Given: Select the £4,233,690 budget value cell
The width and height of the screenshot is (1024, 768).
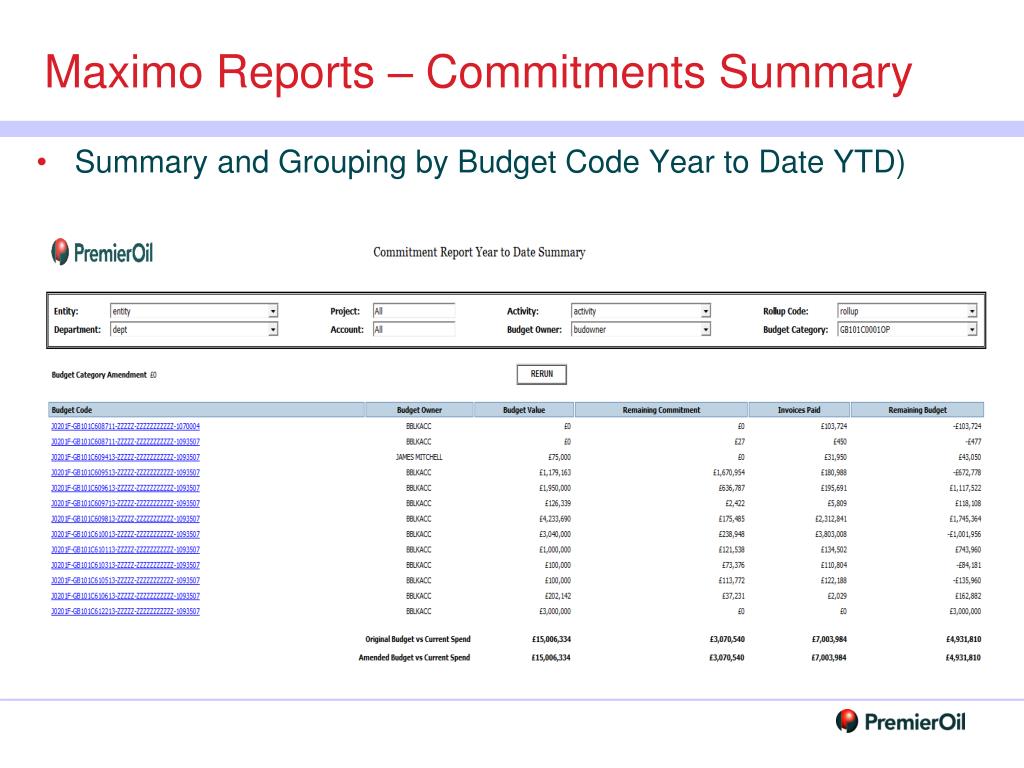Looking at the screenshot, I should 554,519.
